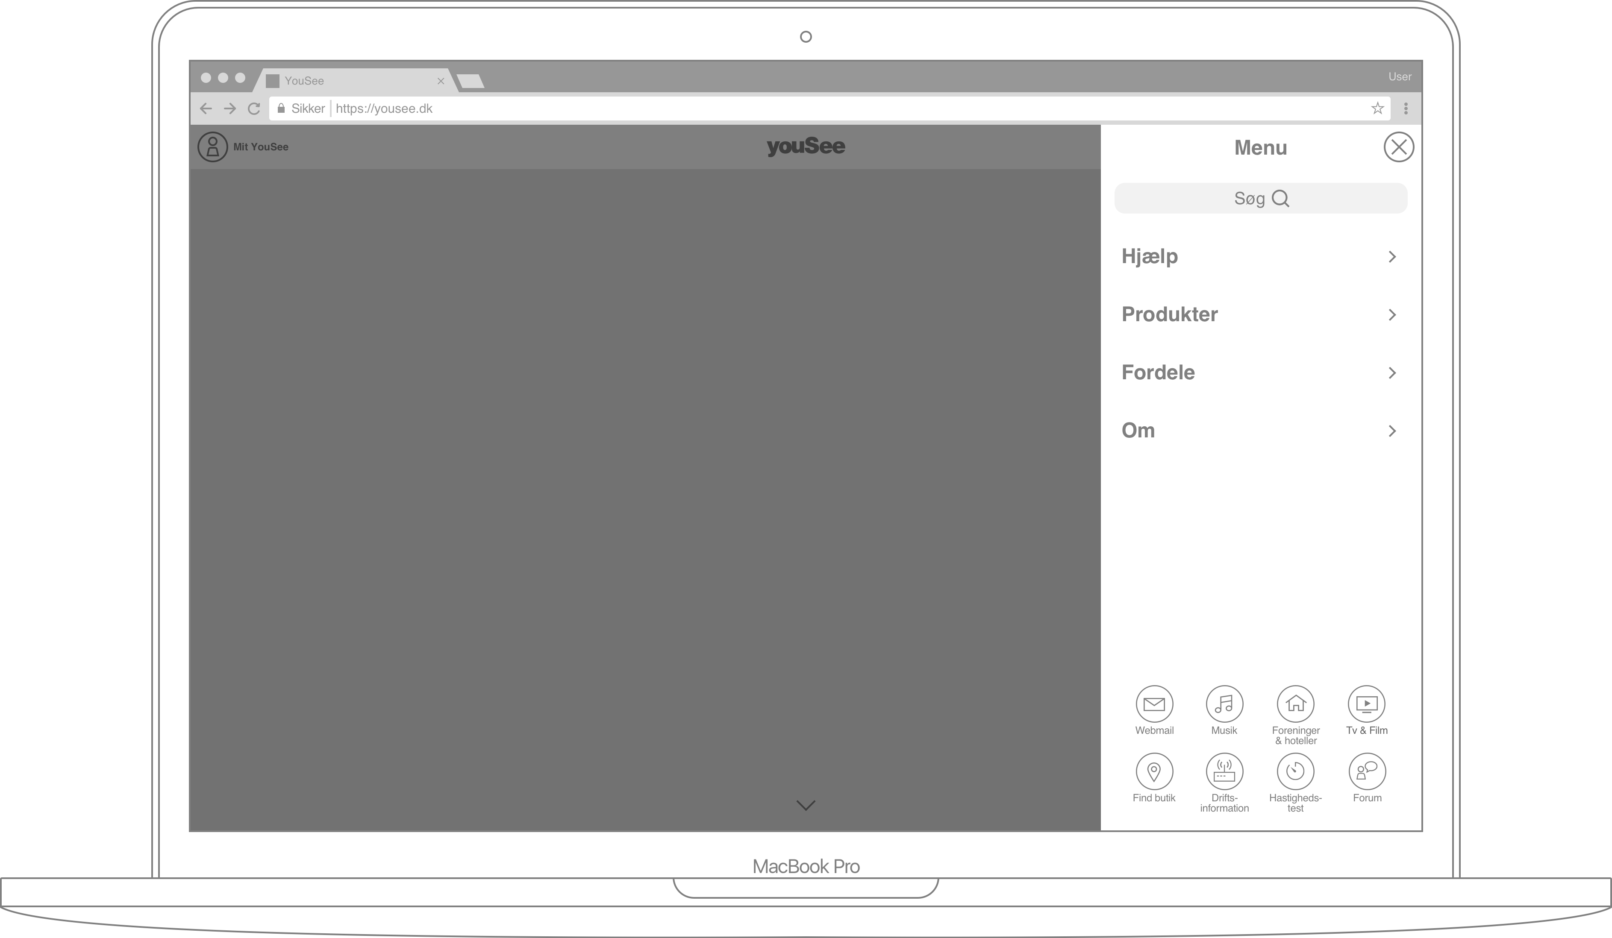Click the down chevron at the page bottom
Image resolution: width=1612 pixels, height=938 pixels.
pos(806,805)
